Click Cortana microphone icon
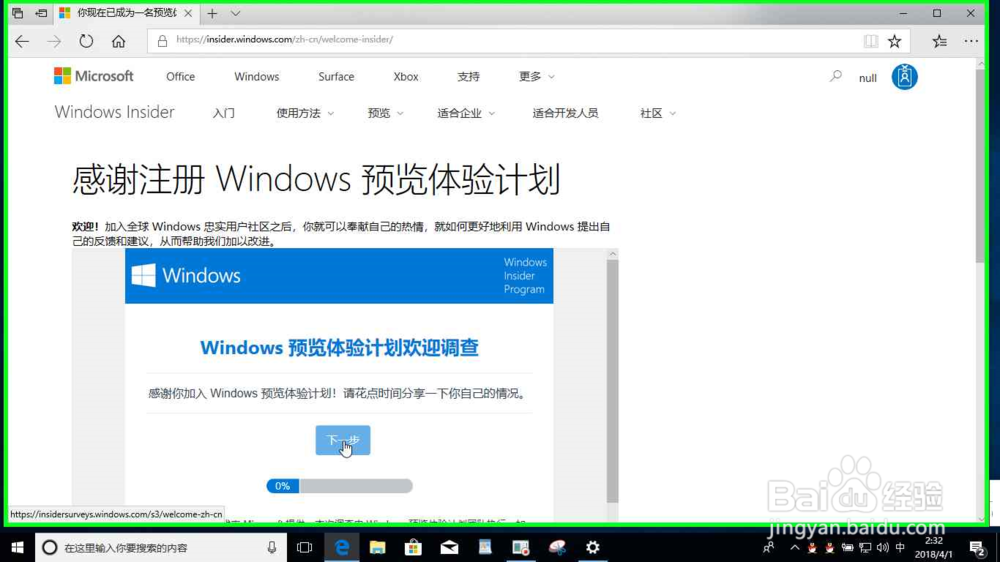1000x562 pixels. coord(272,547)
